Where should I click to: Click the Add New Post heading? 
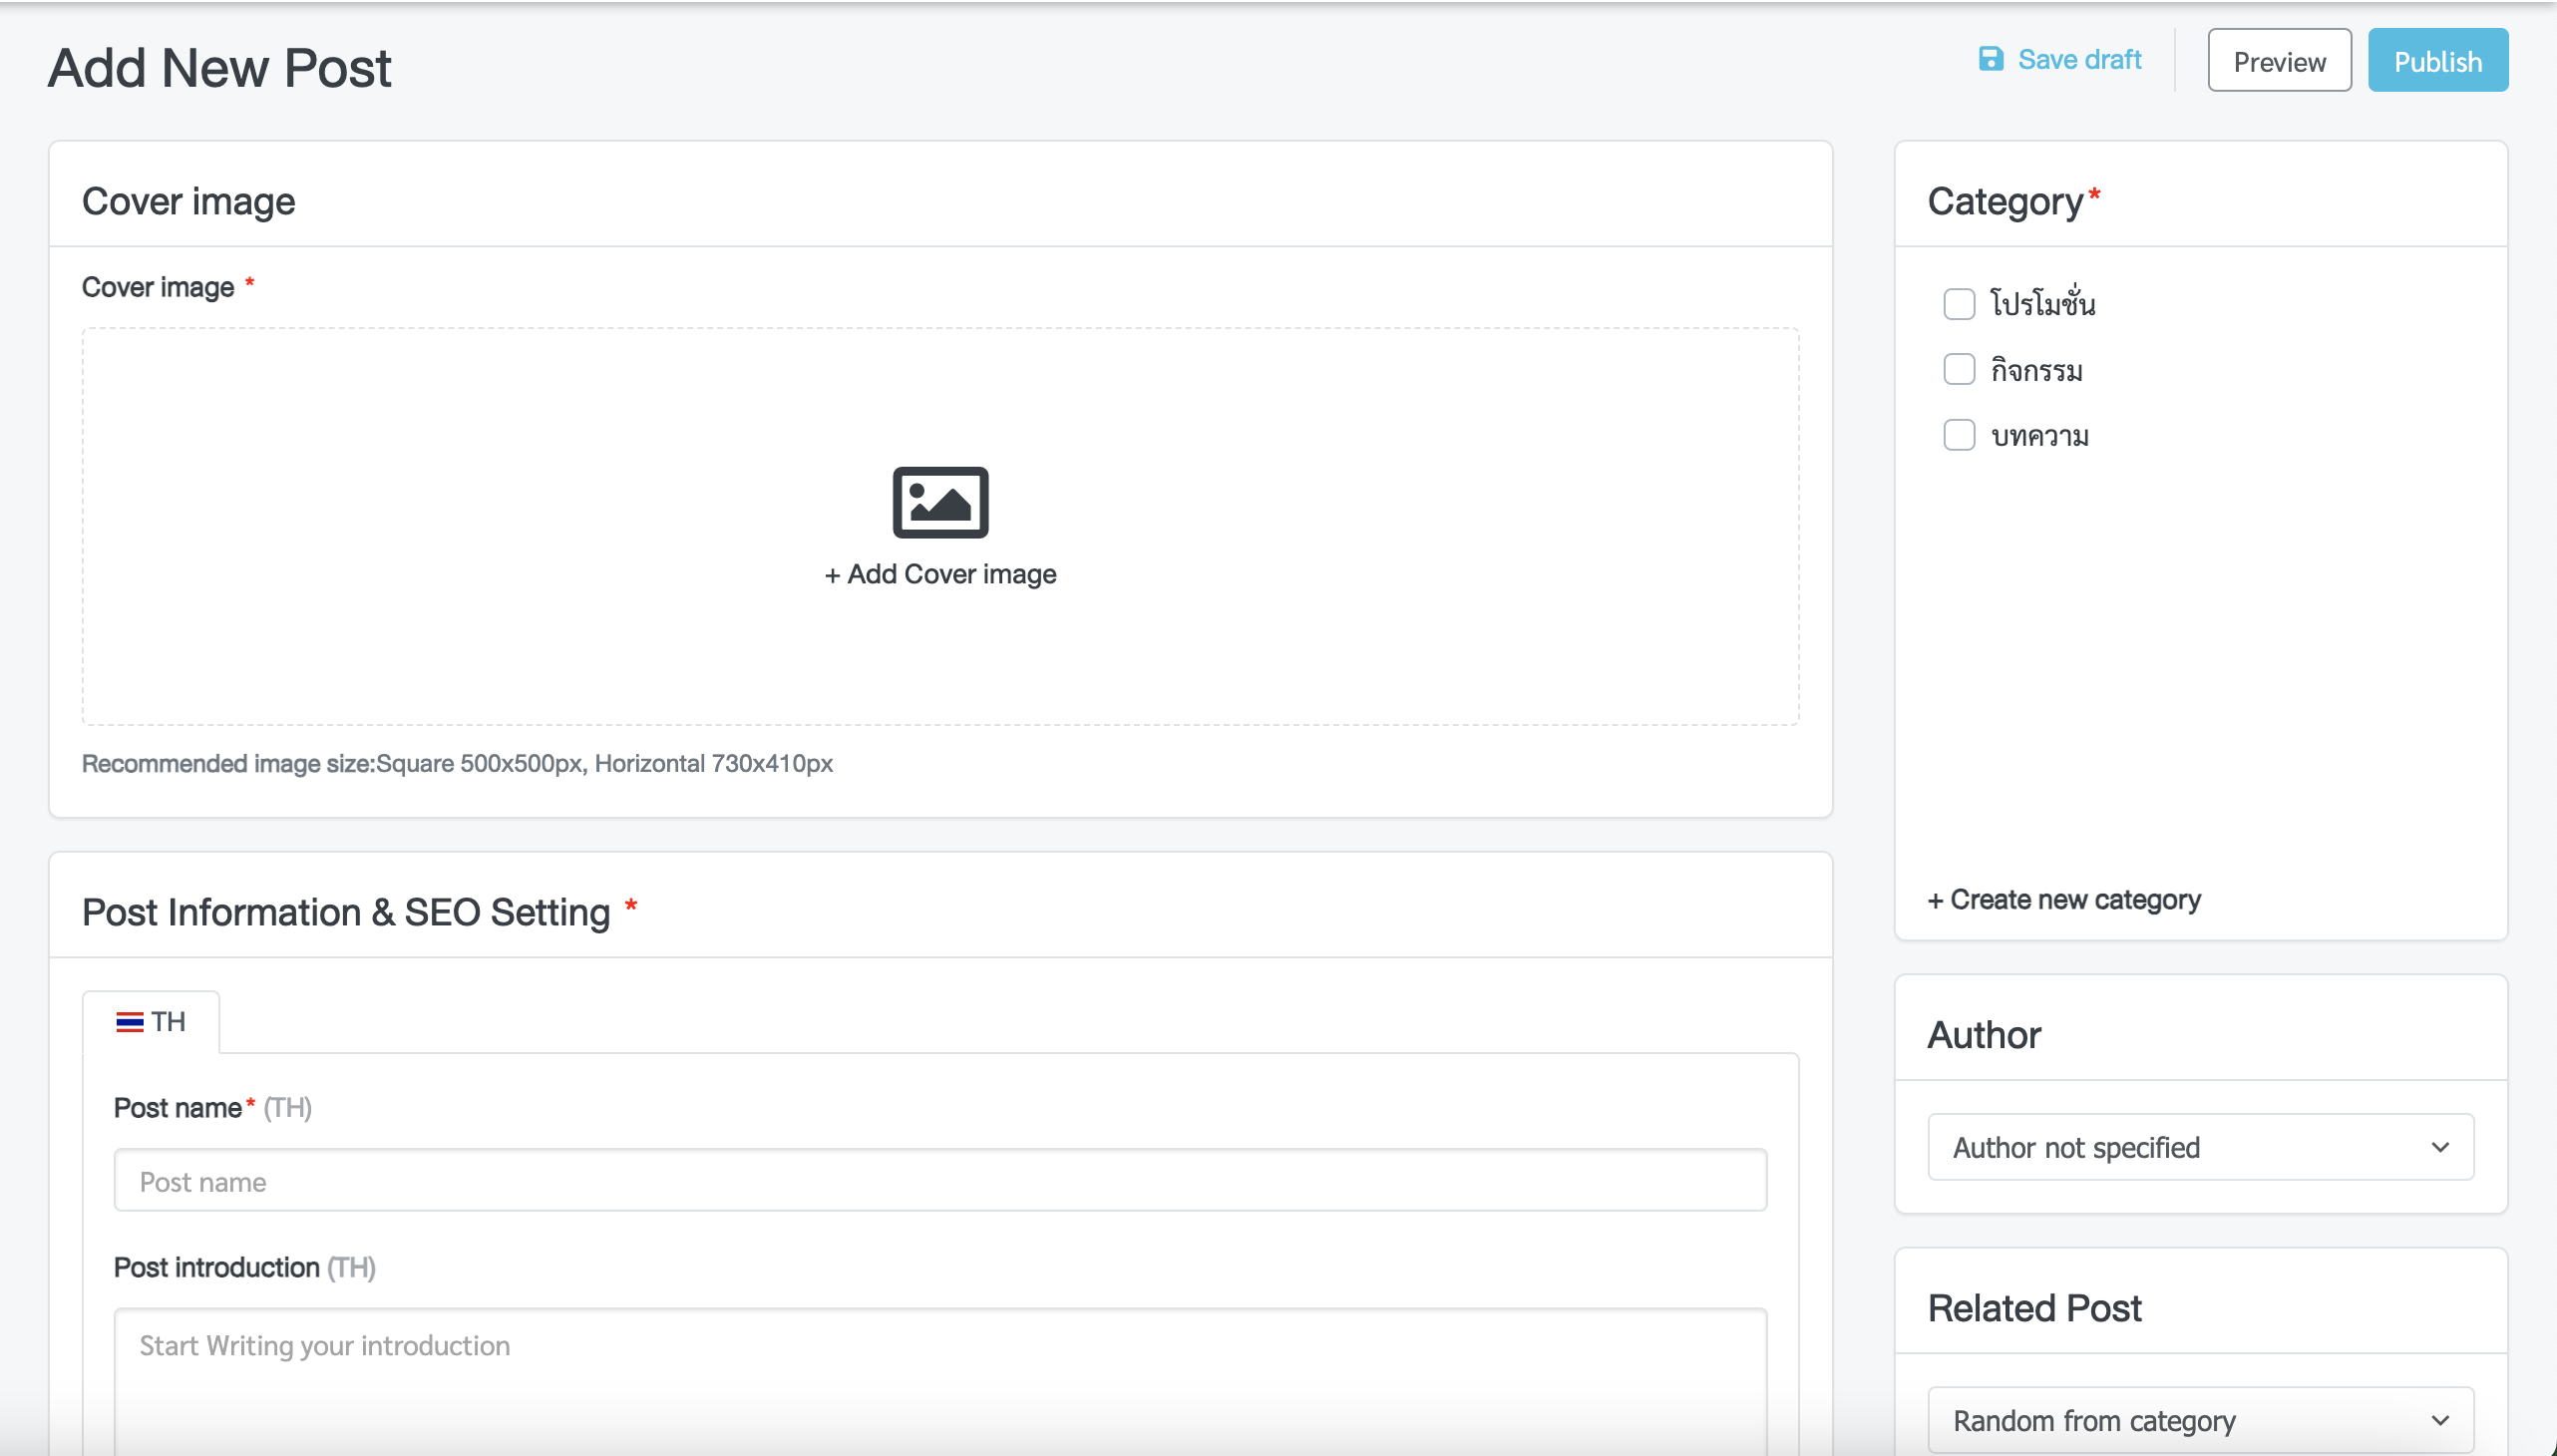219,68
